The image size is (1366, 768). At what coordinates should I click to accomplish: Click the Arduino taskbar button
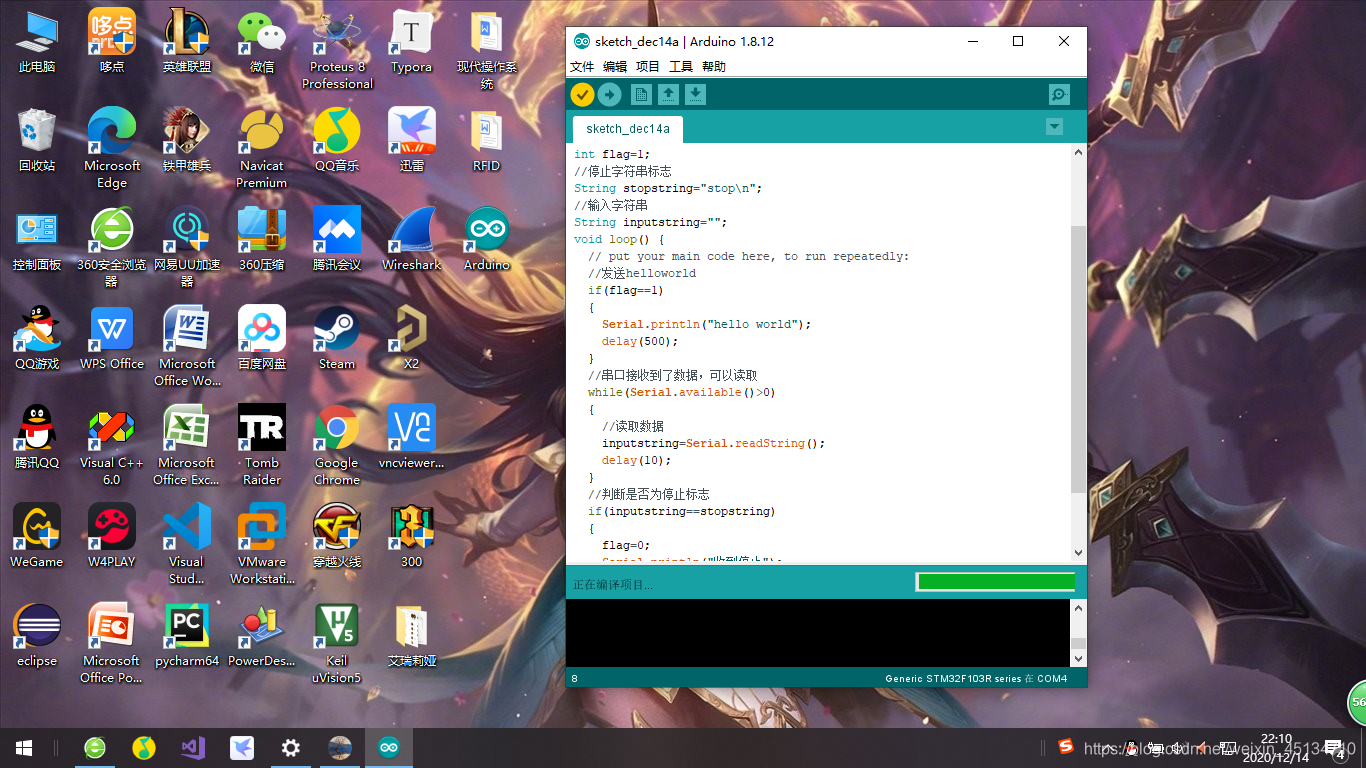point(388,748)
